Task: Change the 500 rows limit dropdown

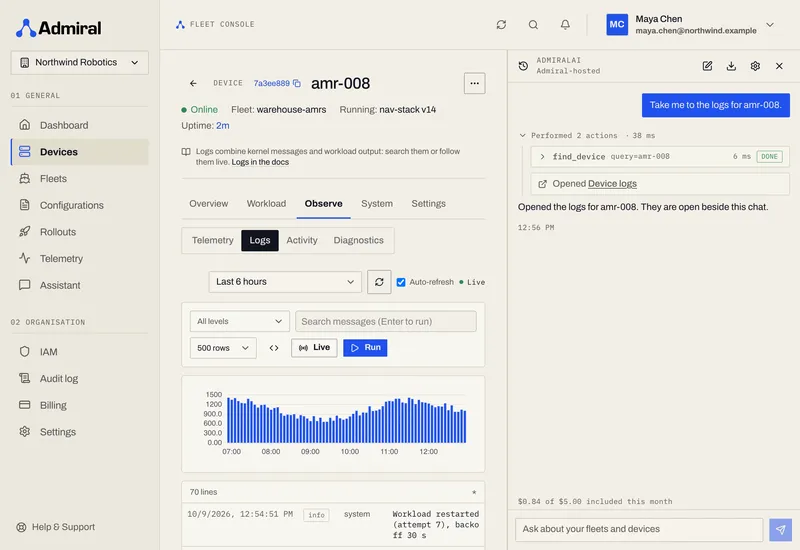Action: [x=223, y=348]
